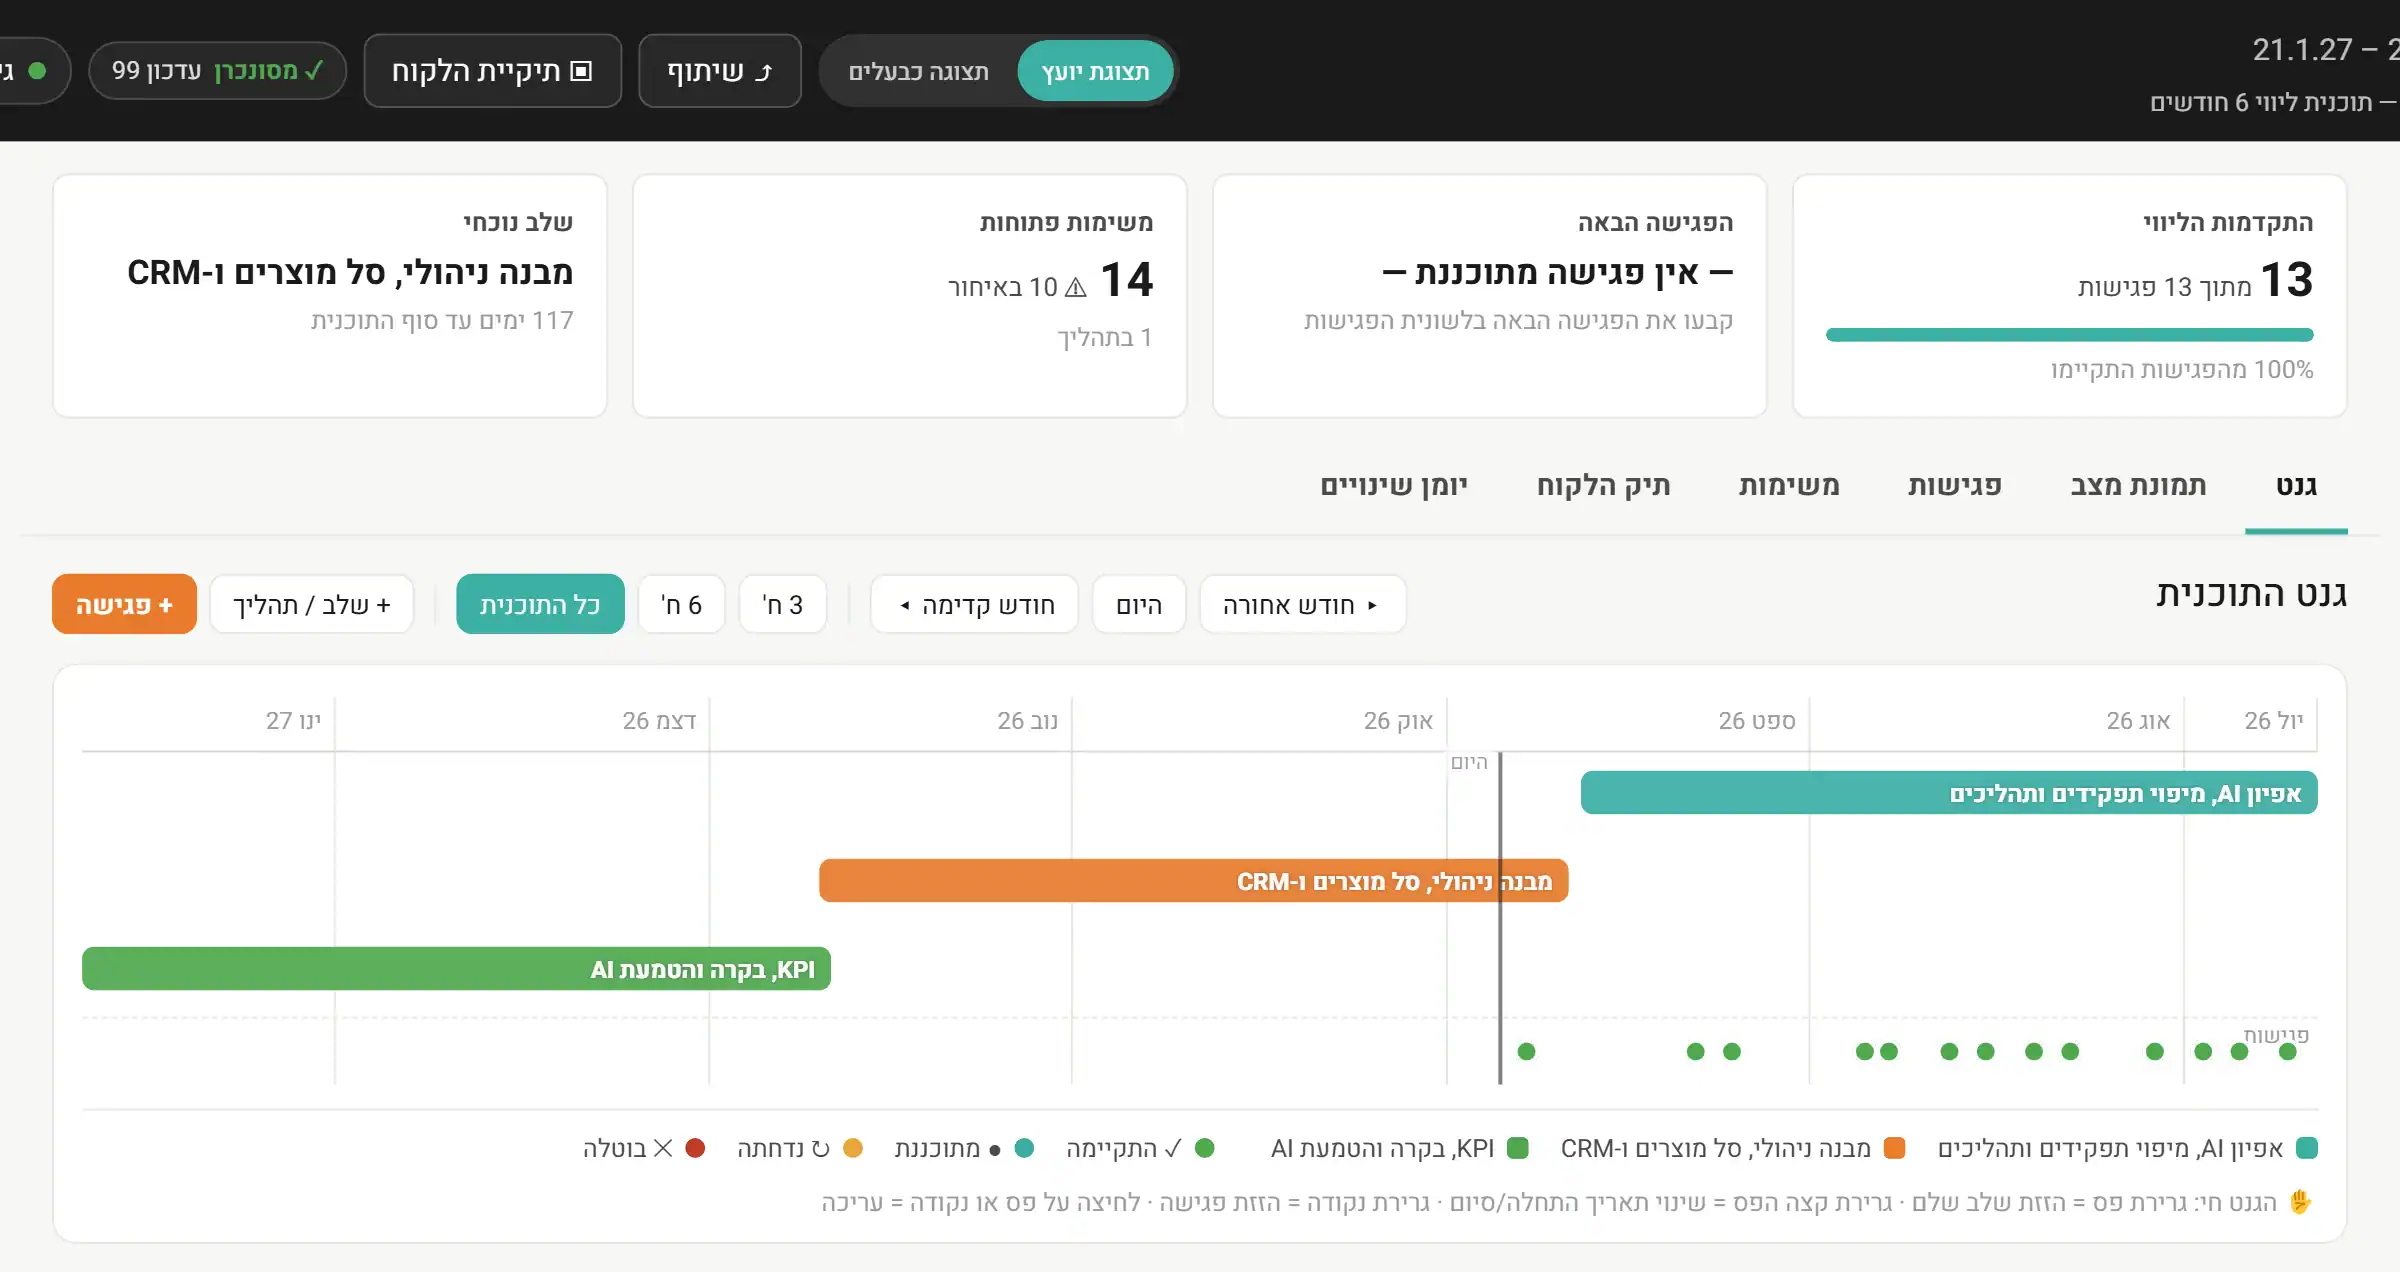Open the יומן שינויים tab
The height and width of the screenshot is (1272, 2400).
(1394, 486)
